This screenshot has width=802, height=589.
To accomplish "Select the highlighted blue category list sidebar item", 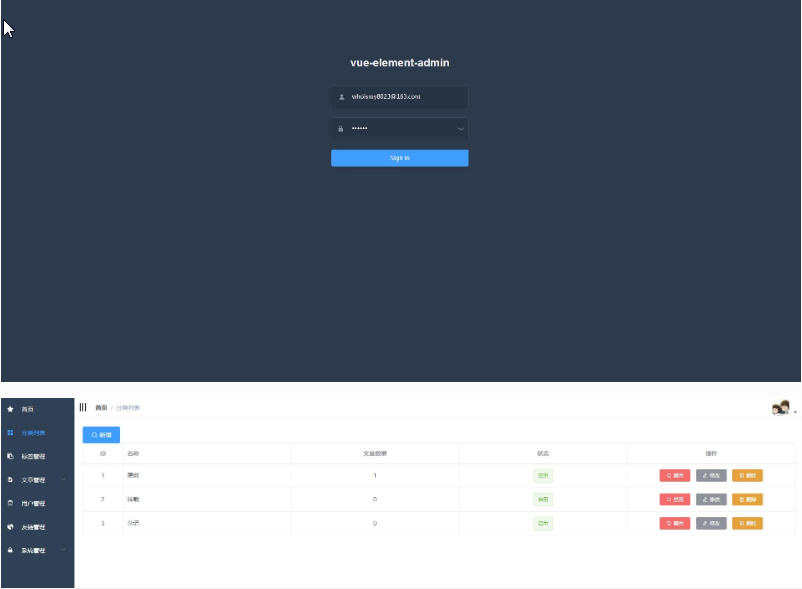I will pos(37,433).
